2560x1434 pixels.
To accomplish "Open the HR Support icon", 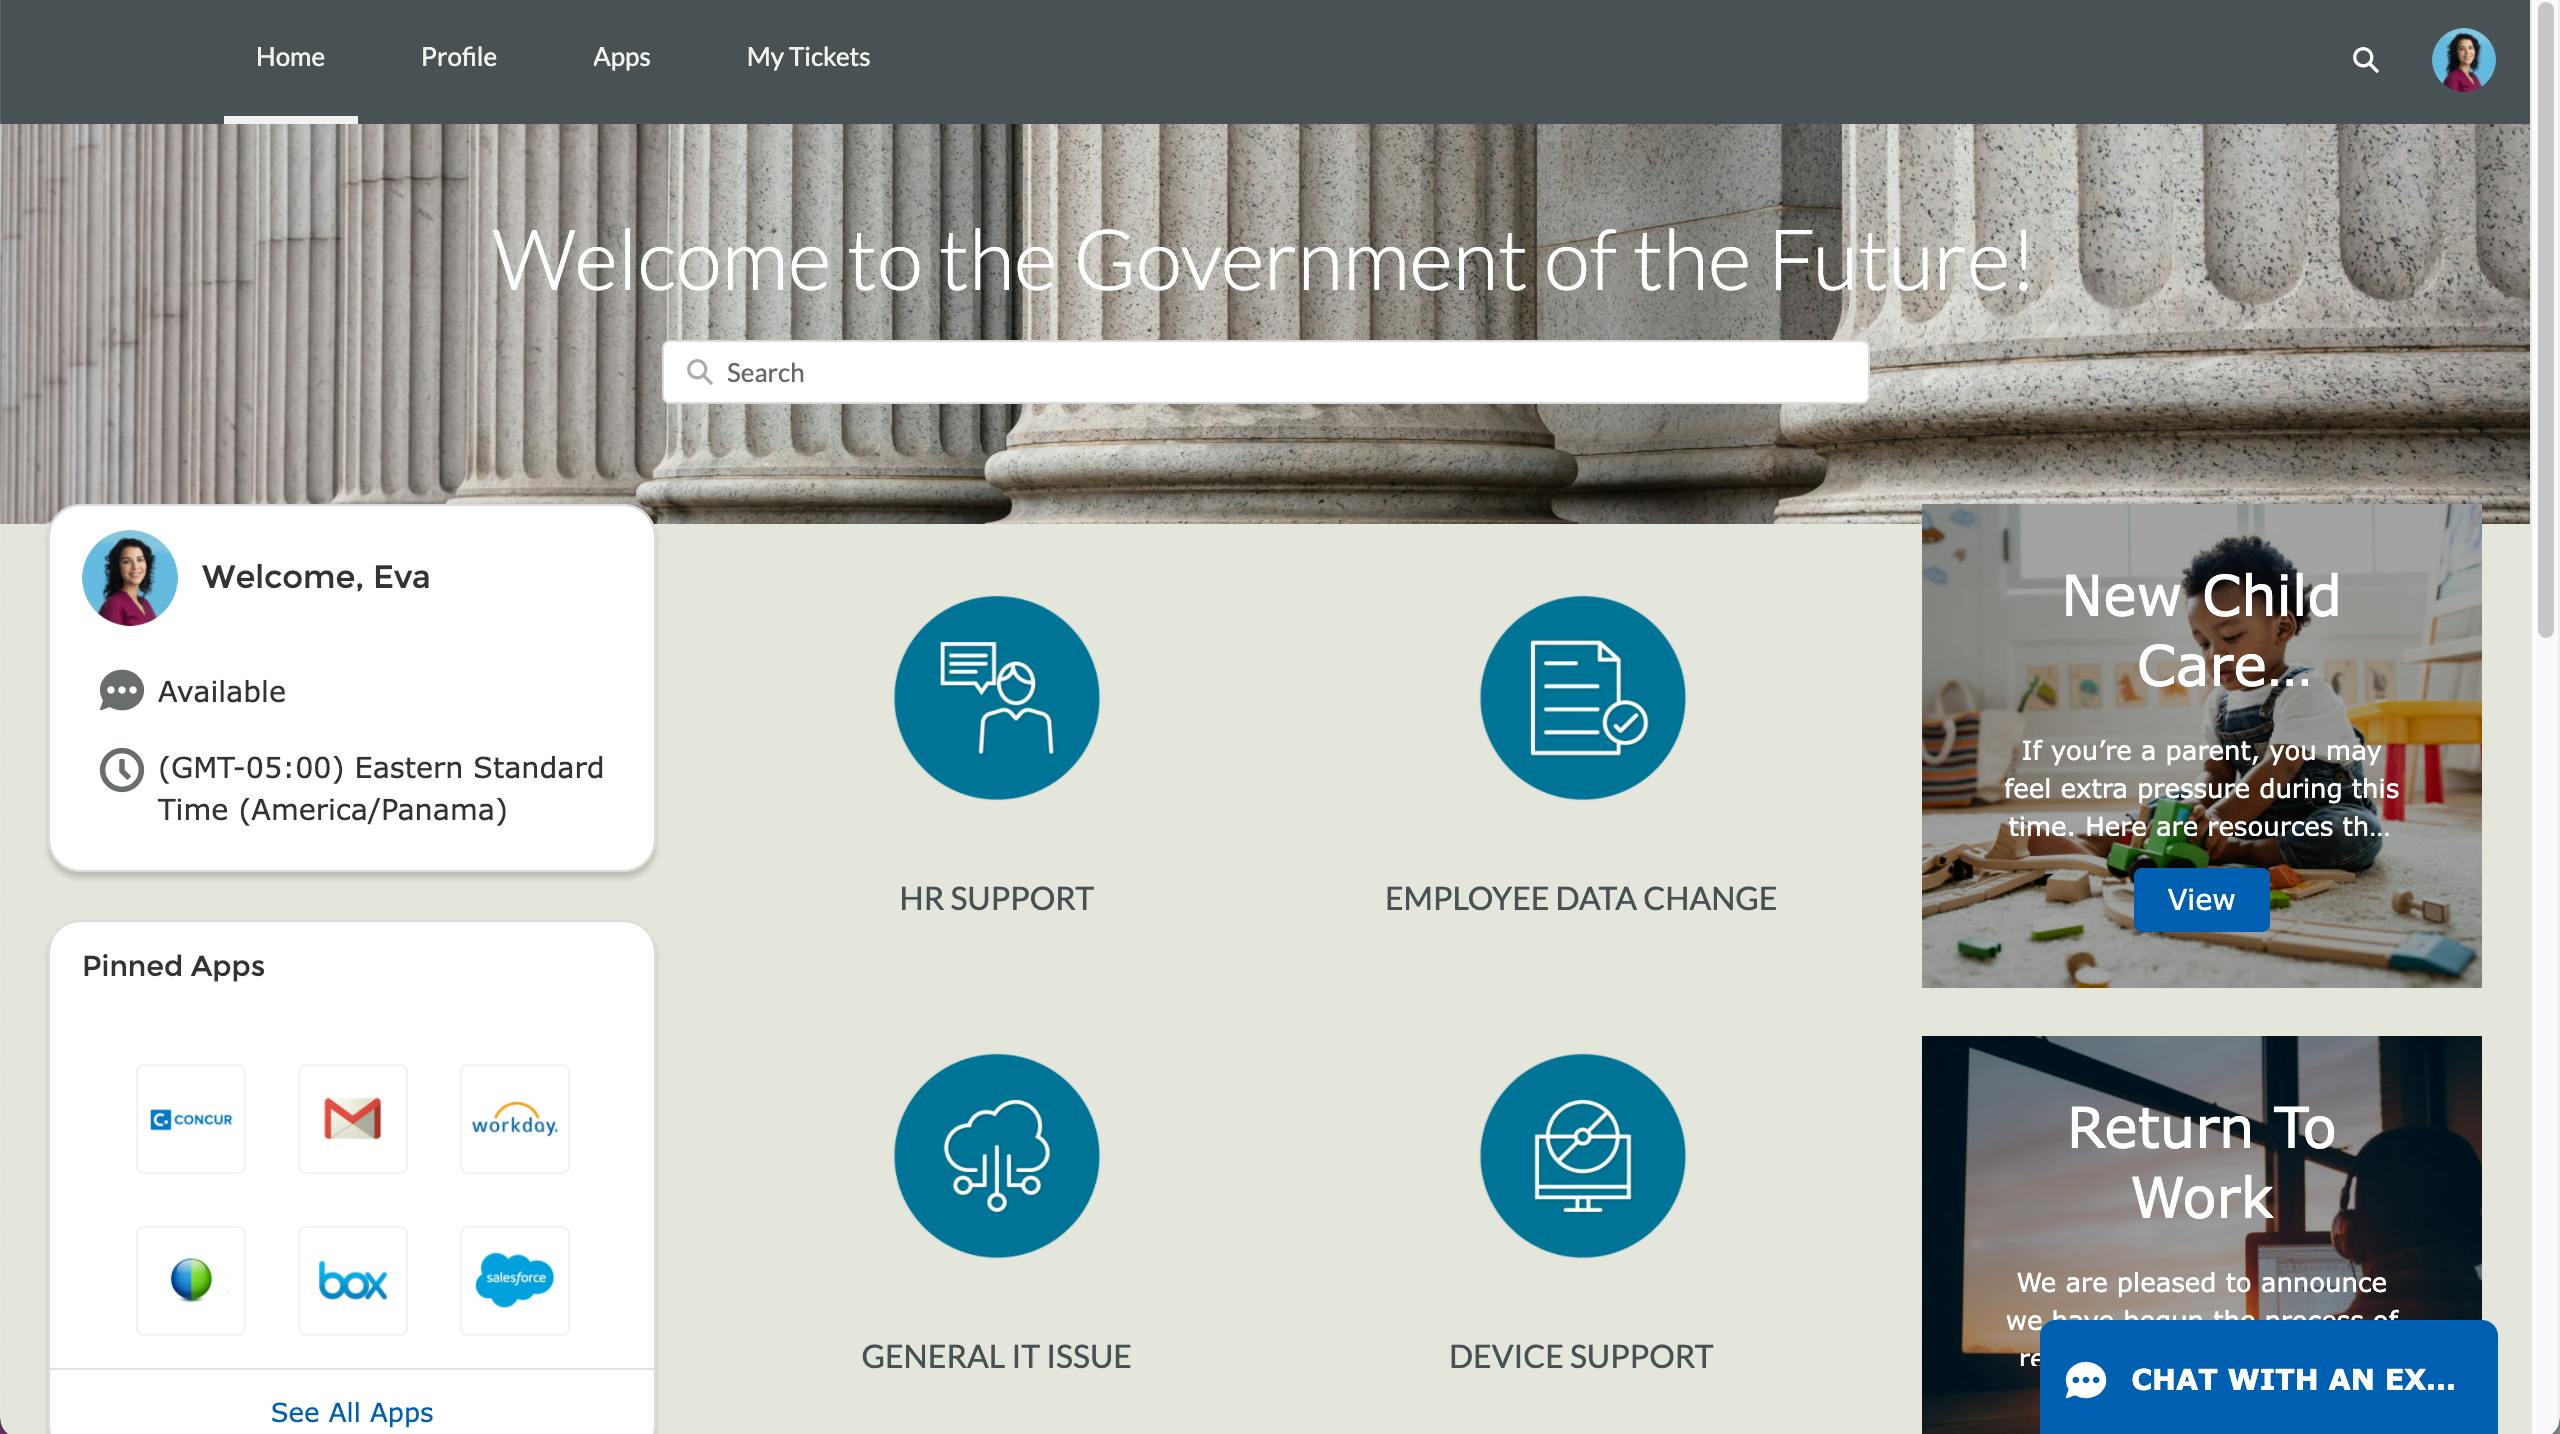I will coord(996,698).
